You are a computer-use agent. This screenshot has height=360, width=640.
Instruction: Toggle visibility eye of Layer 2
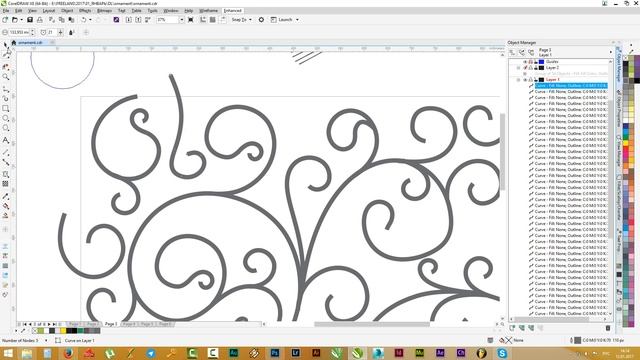pos(525,68)
